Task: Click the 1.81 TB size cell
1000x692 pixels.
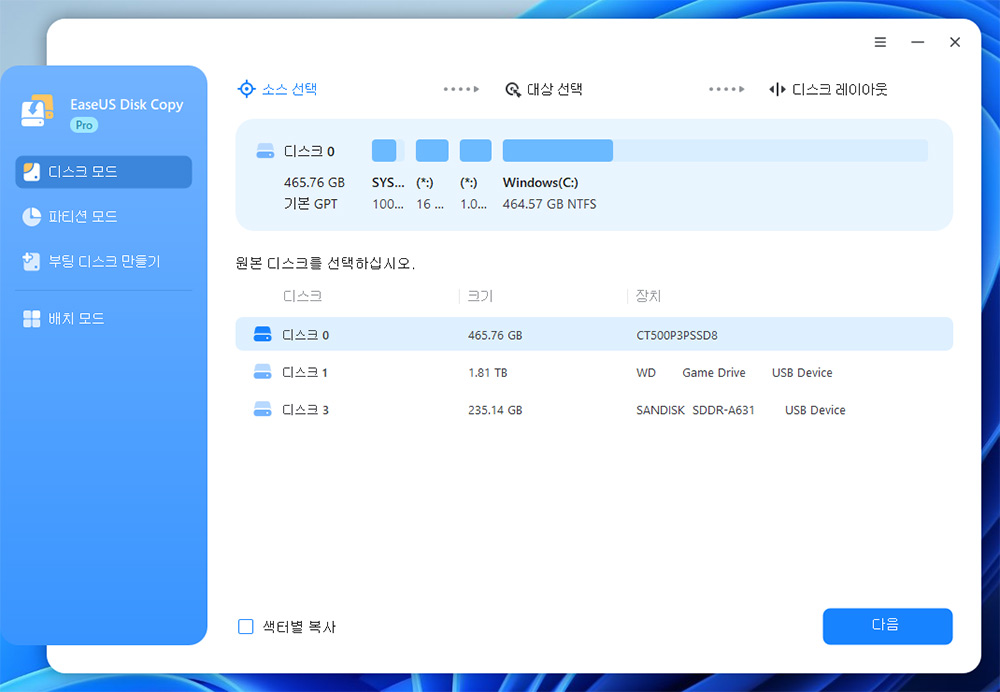Action: [x=488, y=372]
